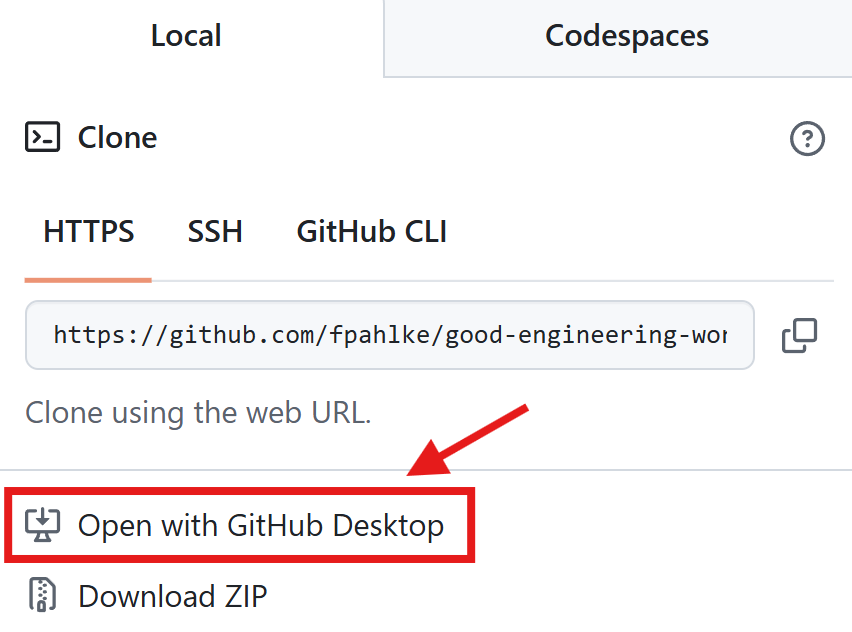Viewport: 852px width, 632px height.
Task: Click the terminal icon beside Clone
Action: click(x=42, y=137)
